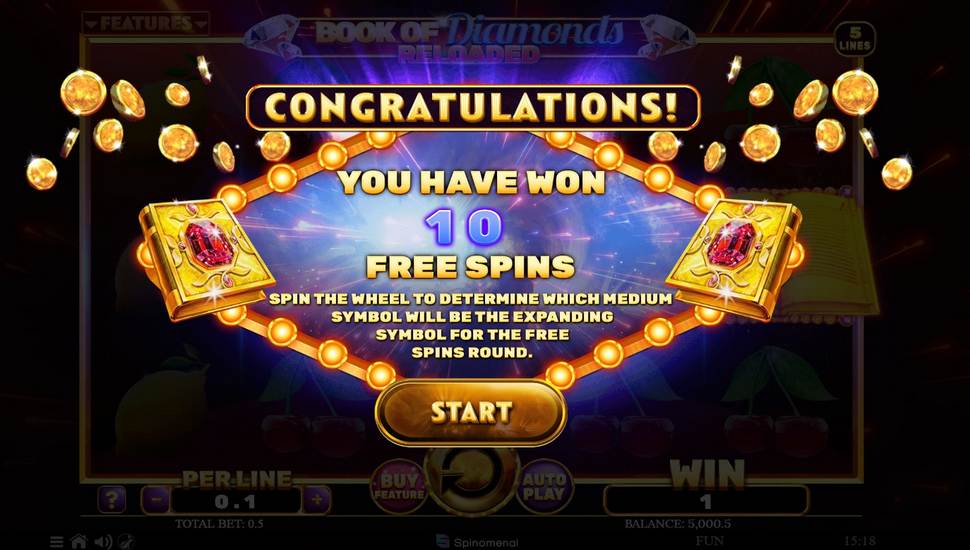Click the START button
Viewport: 970px width, 550px height.
[471, 413]
